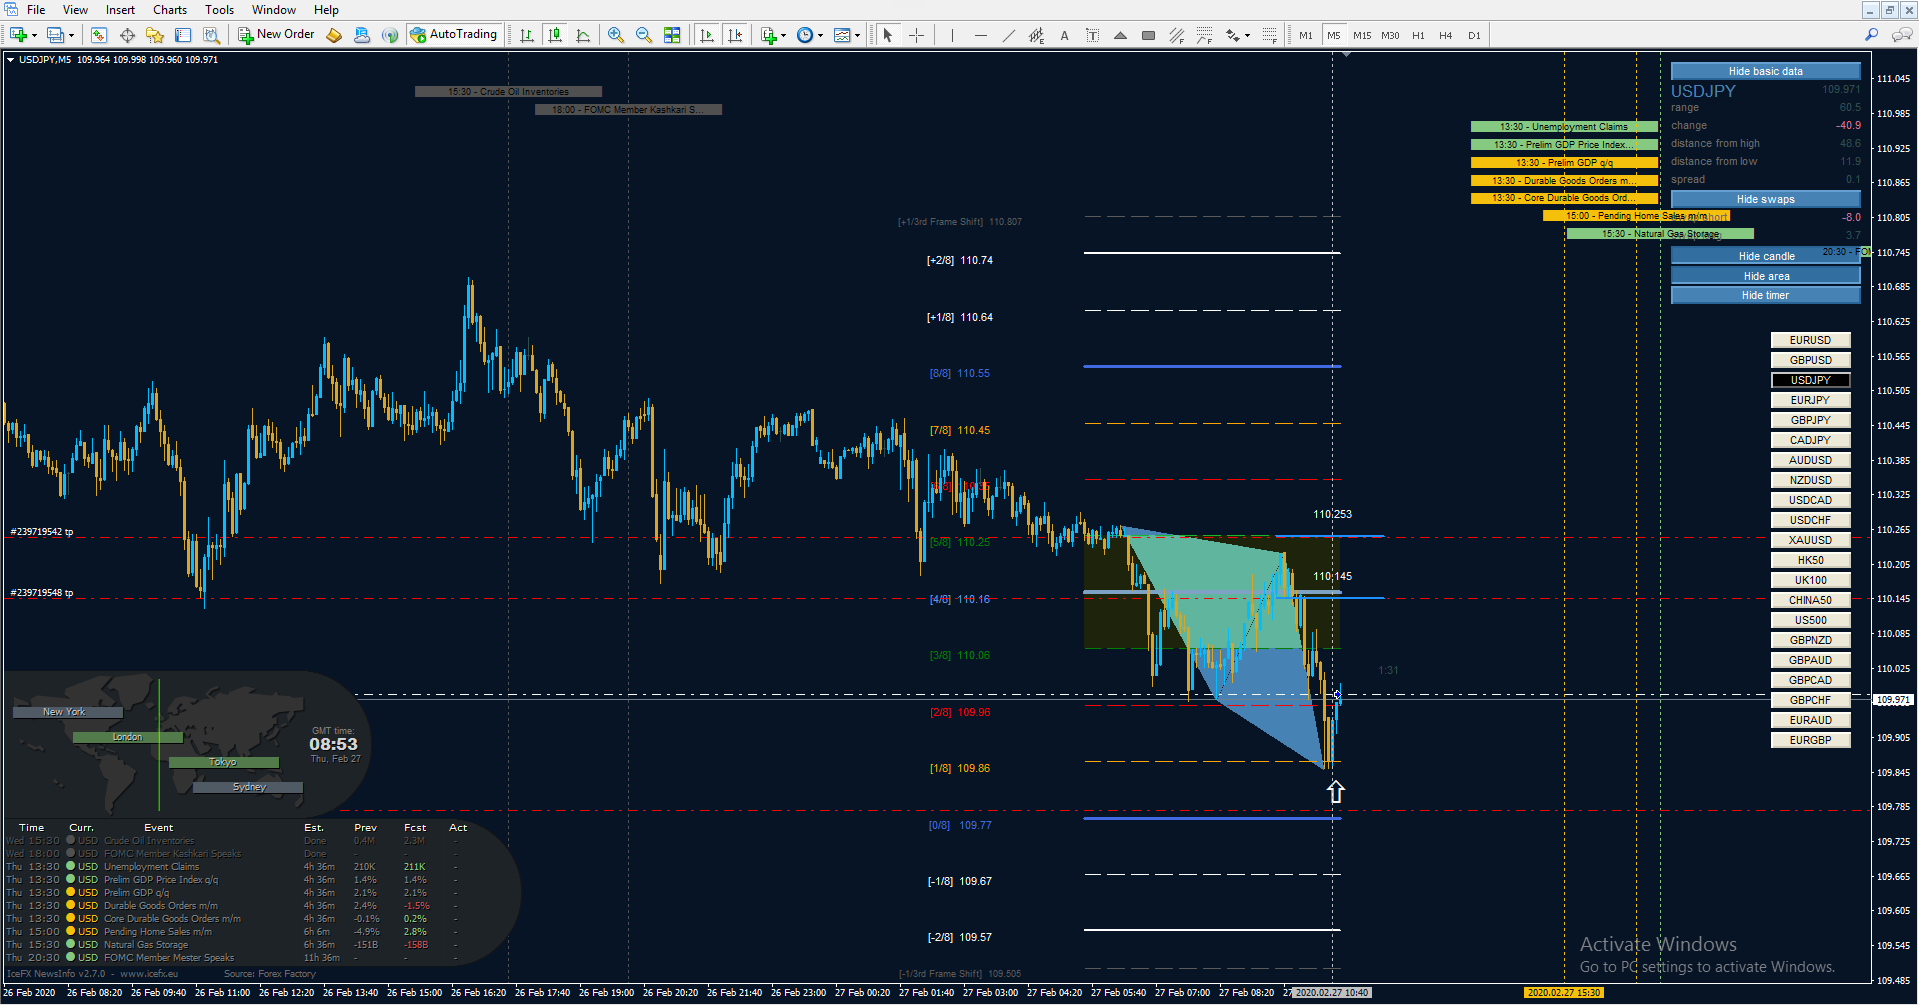Open the Profiles toolbar button
Image resolution: width=1919 pixels, height=1005 pixels.
55,35
